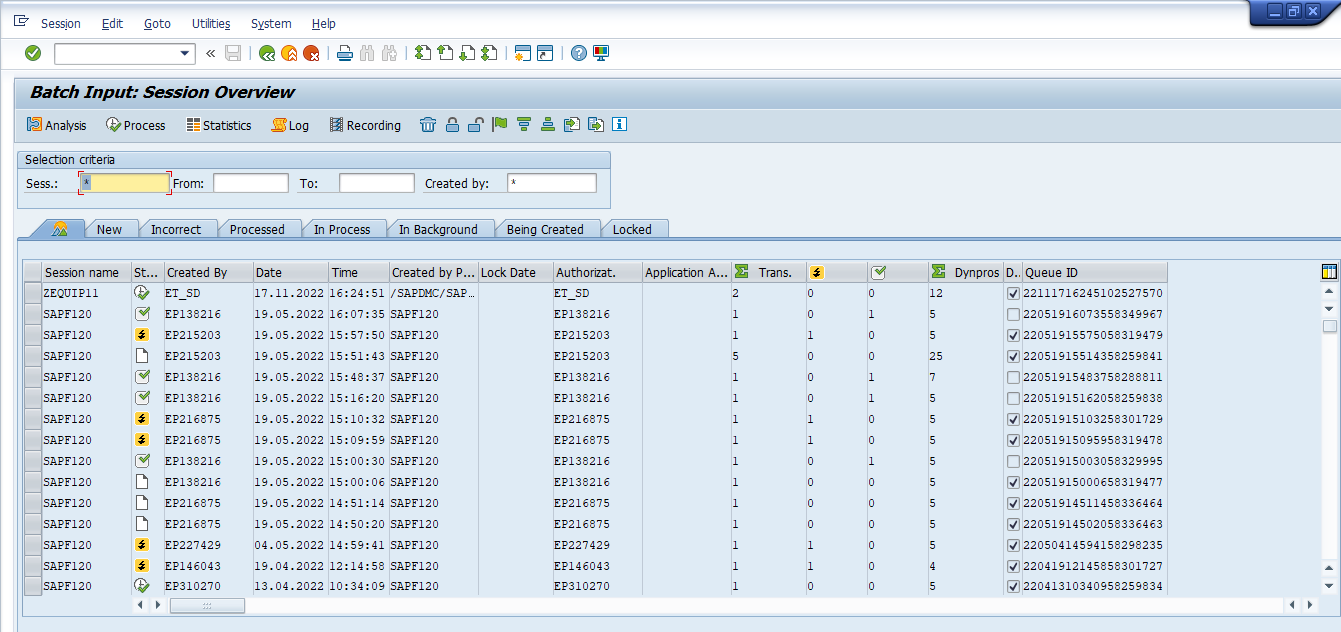1341x632 pixels.
Task: Toggle the checkbox in the ZEQUIP11 row
Action: [1014, 293]
